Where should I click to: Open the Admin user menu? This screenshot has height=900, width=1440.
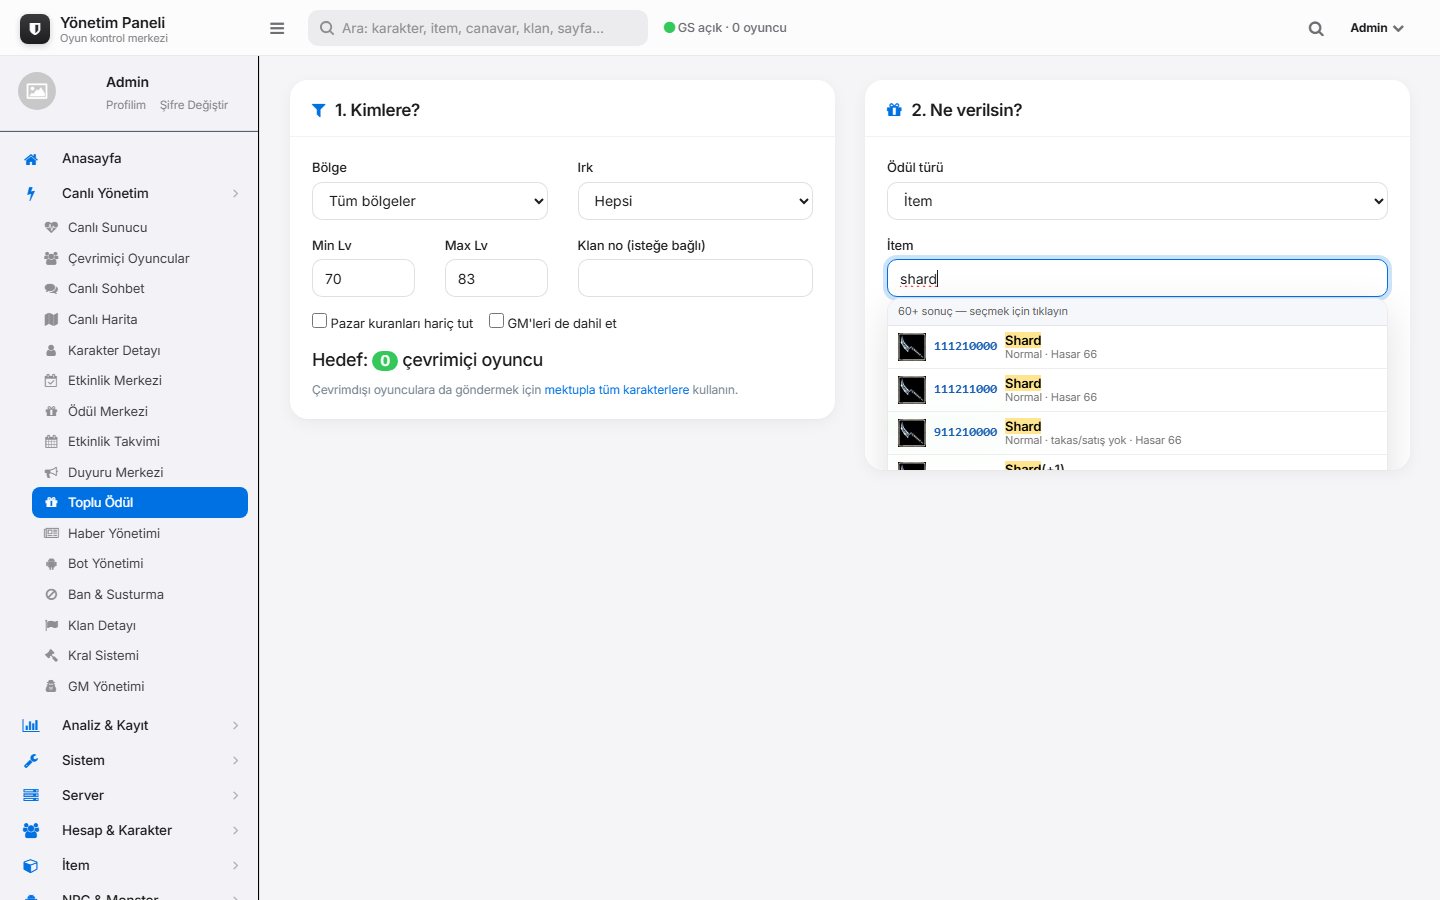1377,28
